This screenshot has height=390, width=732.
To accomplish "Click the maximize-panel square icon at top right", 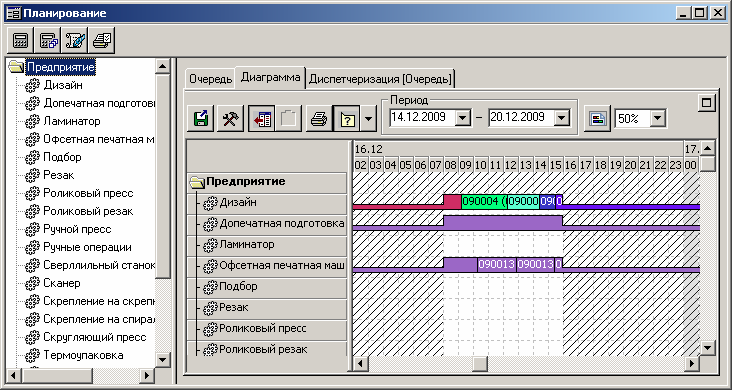I will pyautogui.click(x=707, y=103).
